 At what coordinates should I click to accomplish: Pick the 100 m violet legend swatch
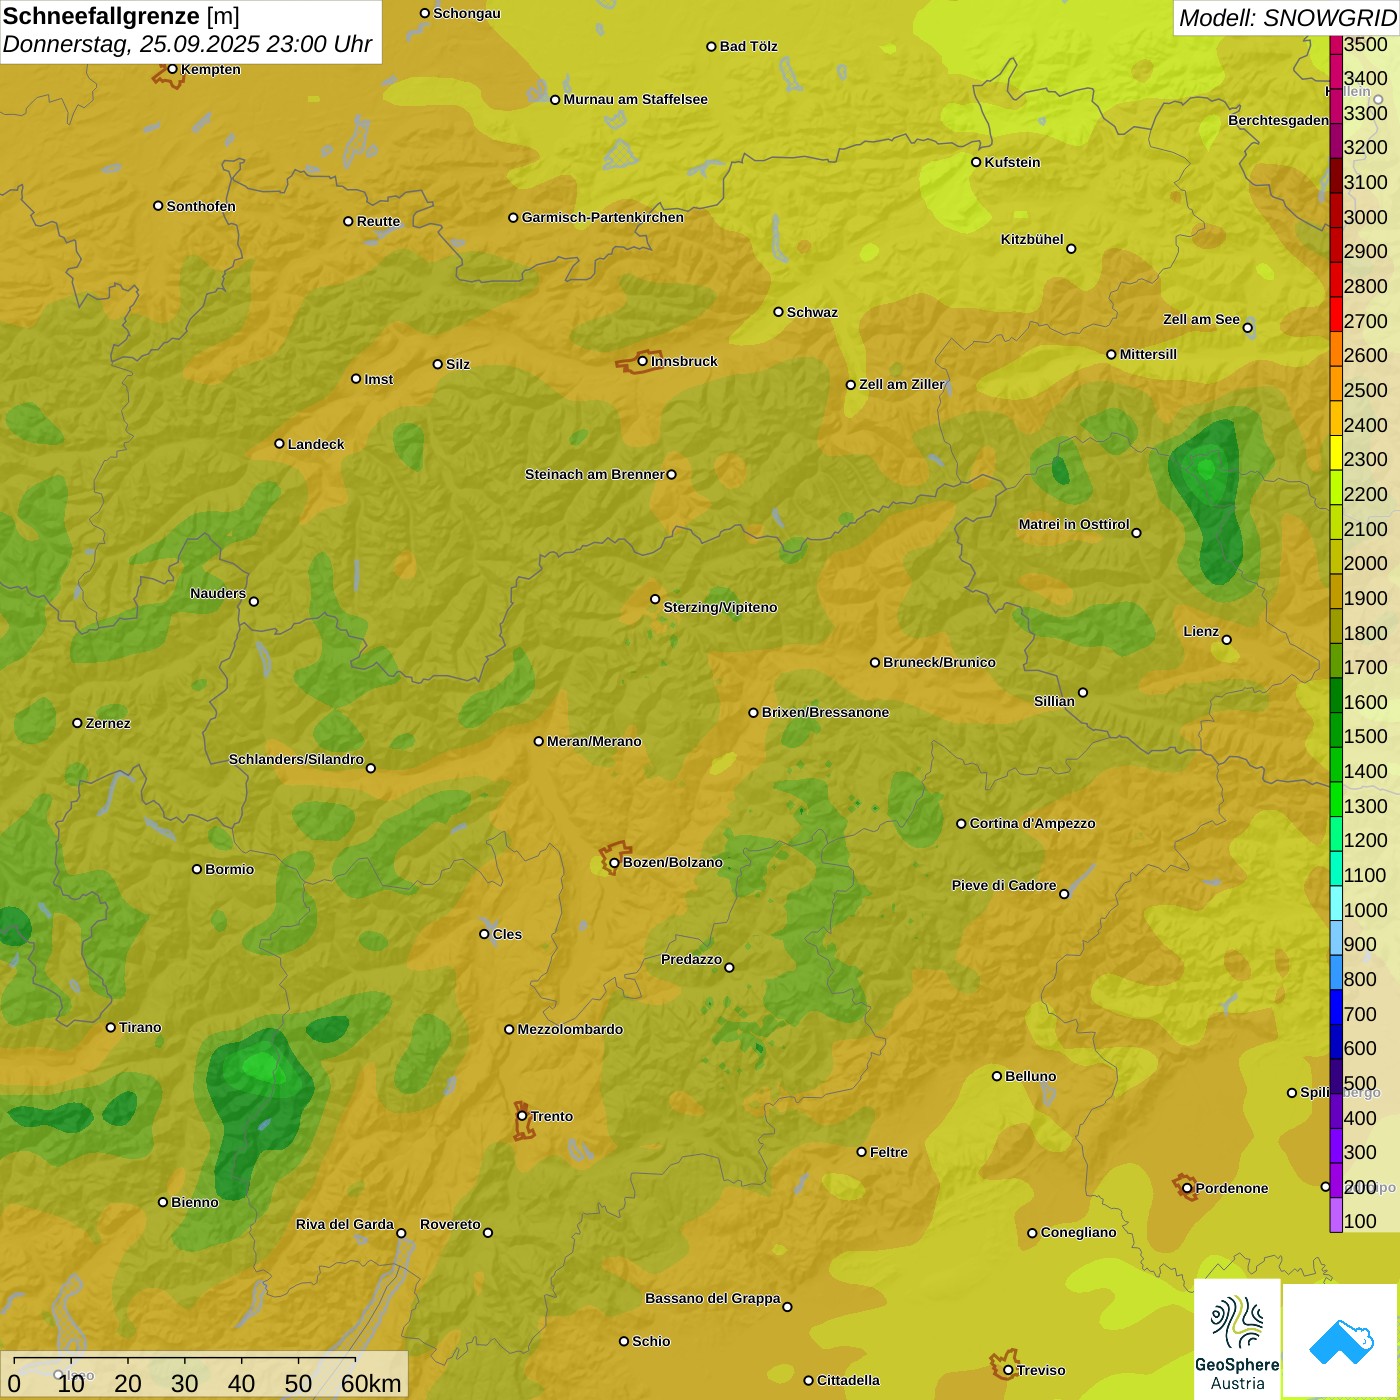tap(1336, 1215)
